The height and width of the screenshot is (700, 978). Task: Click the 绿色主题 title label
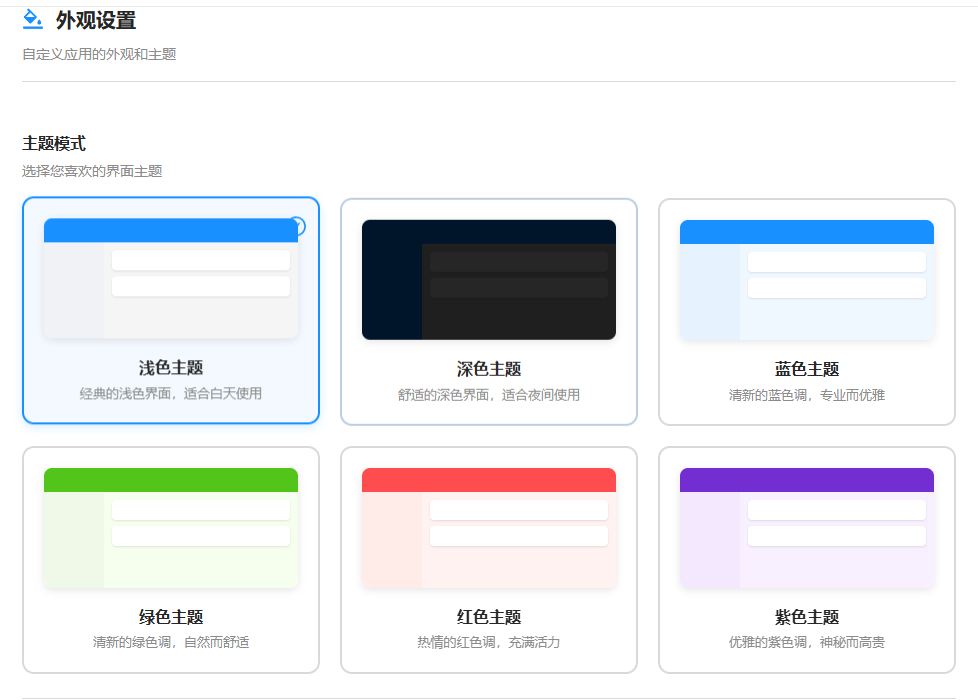tap(171, 617)
